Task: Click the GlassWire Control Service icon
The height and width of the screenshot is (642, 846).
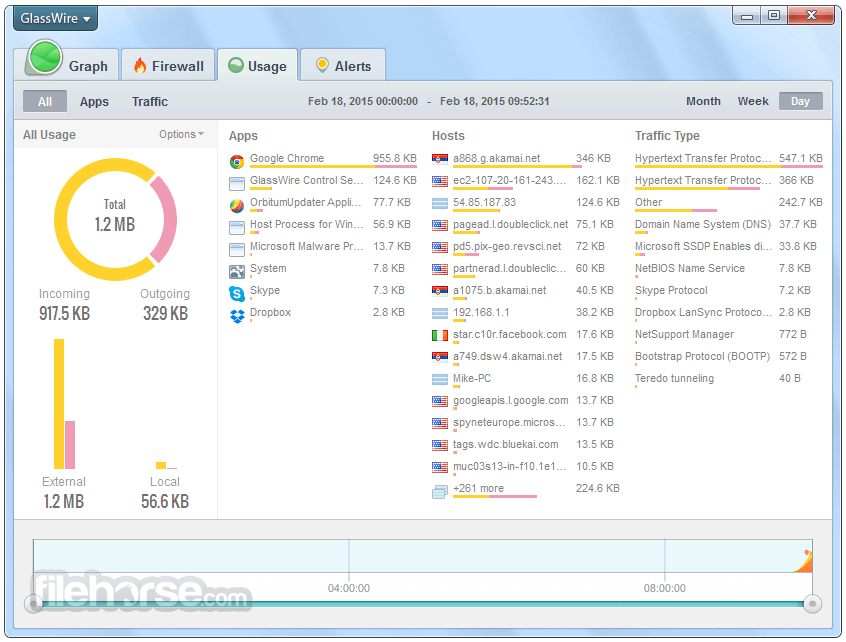Action: (x=237, y=183)
